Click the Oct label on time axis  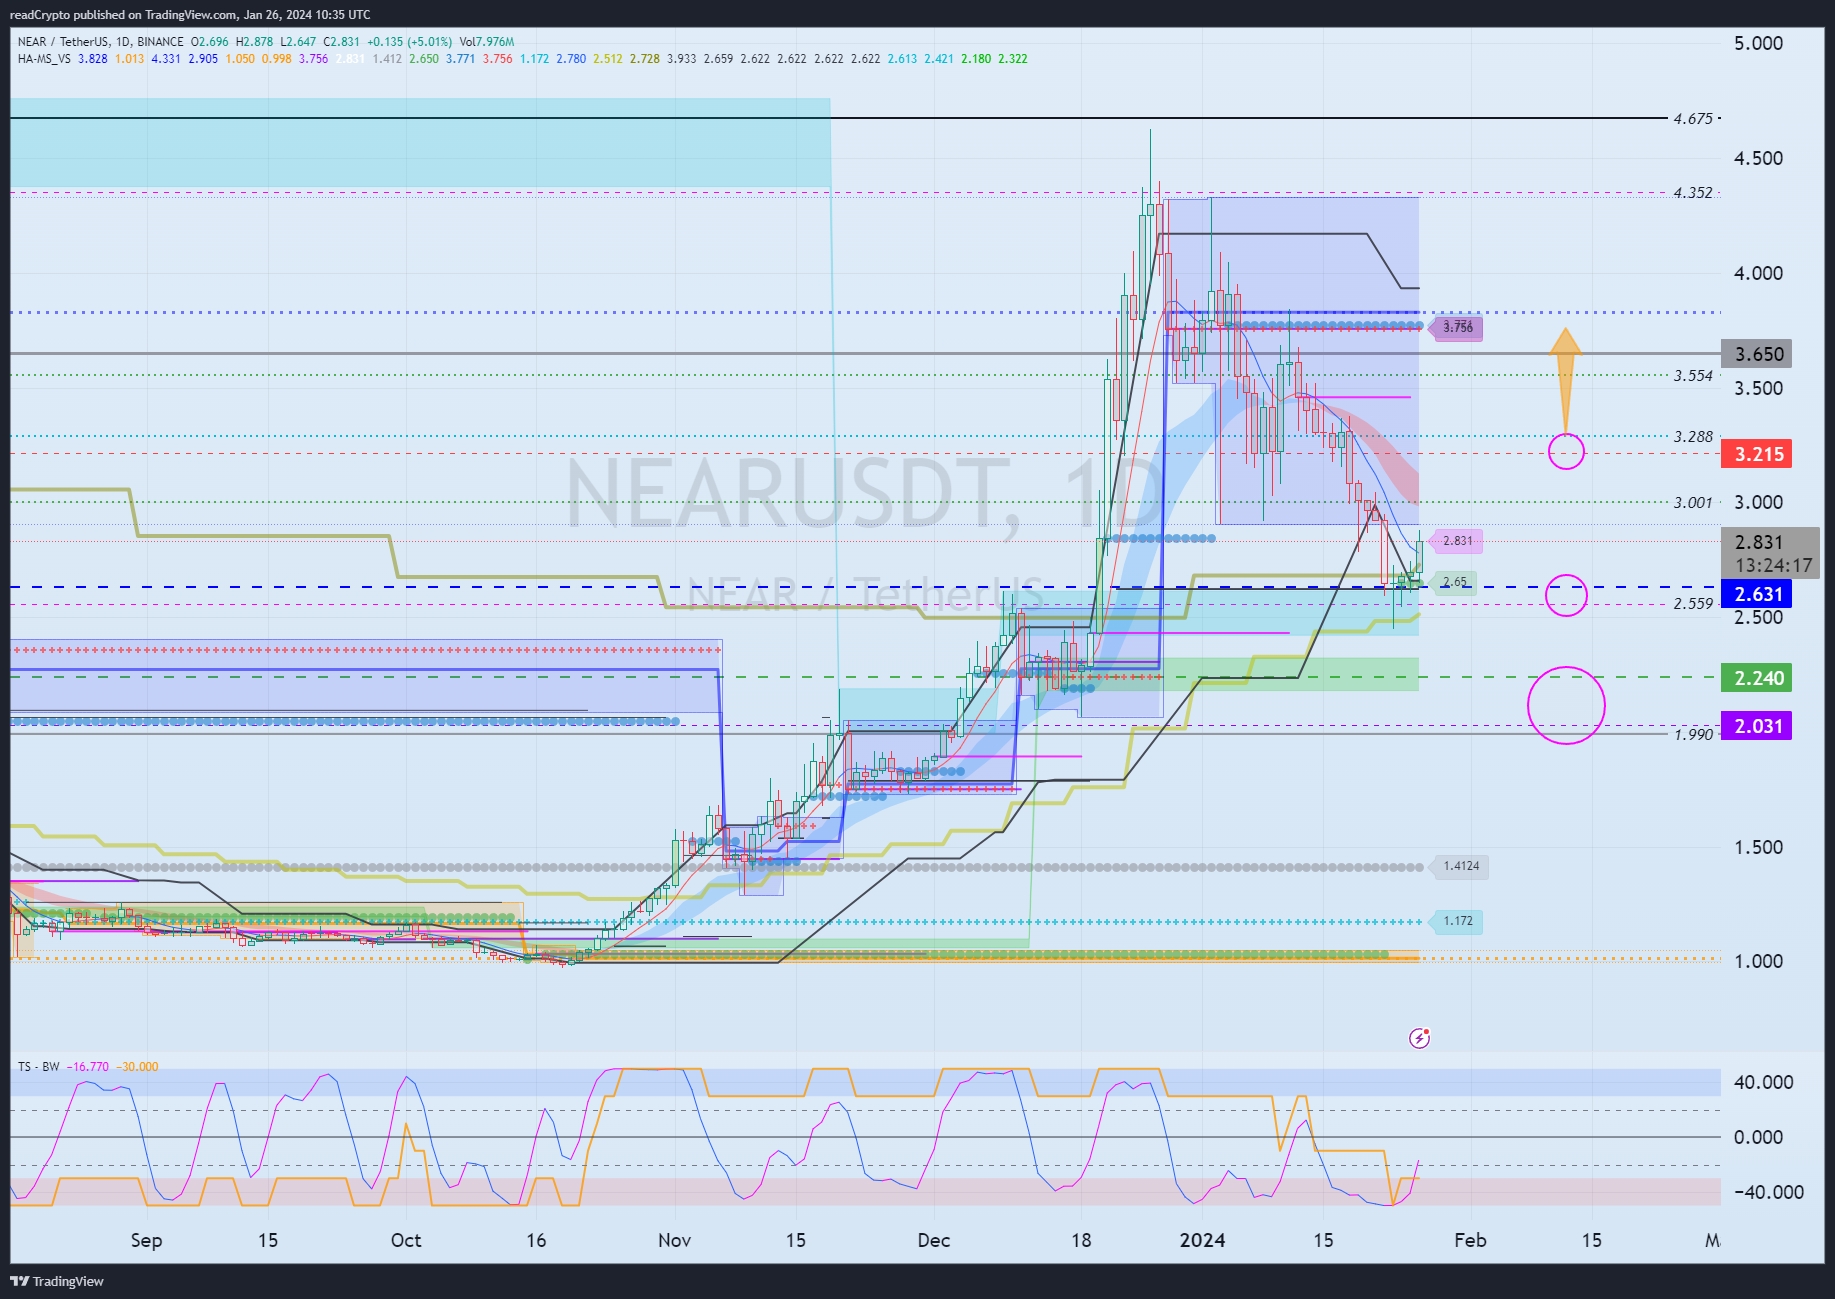(x=406, y=1240)
